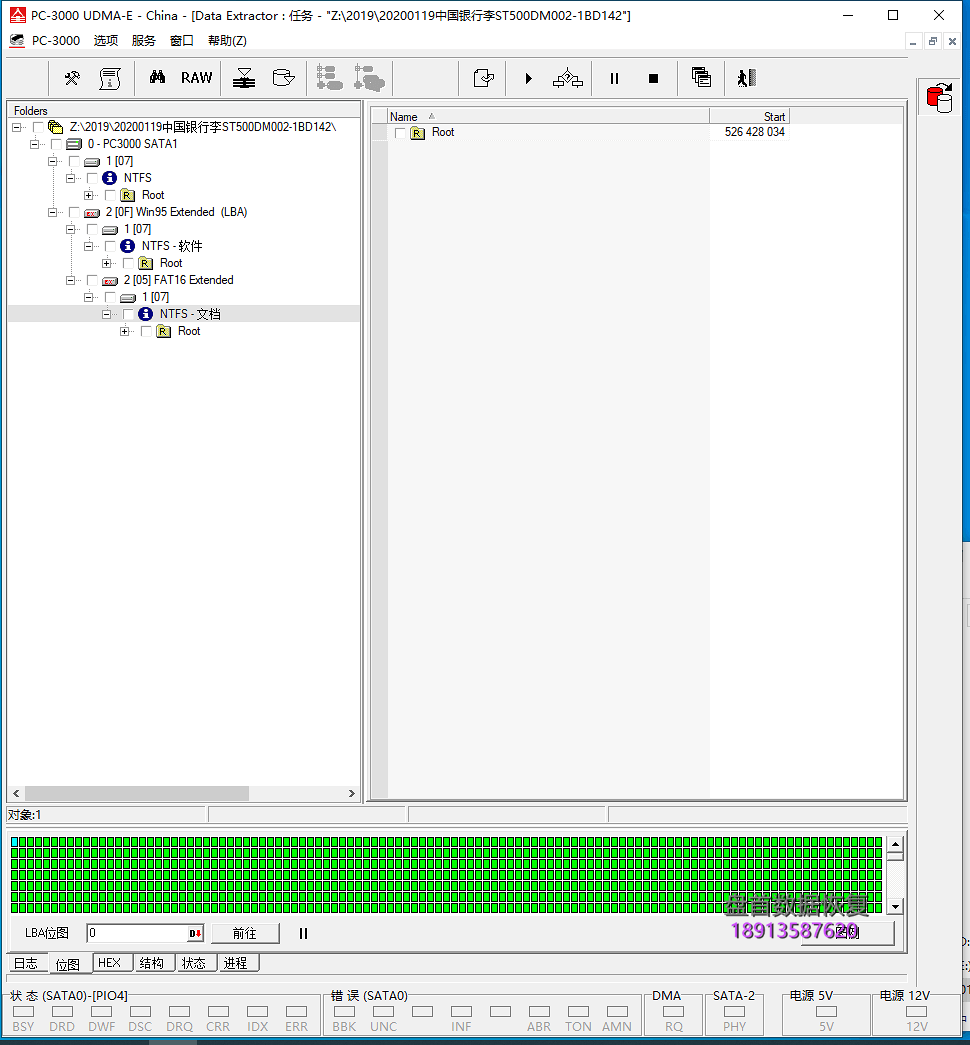The height and width of the screenshot is (1045, 970).
Task: Start RAW recovery from toolbar
Action: tap(196, 78)
